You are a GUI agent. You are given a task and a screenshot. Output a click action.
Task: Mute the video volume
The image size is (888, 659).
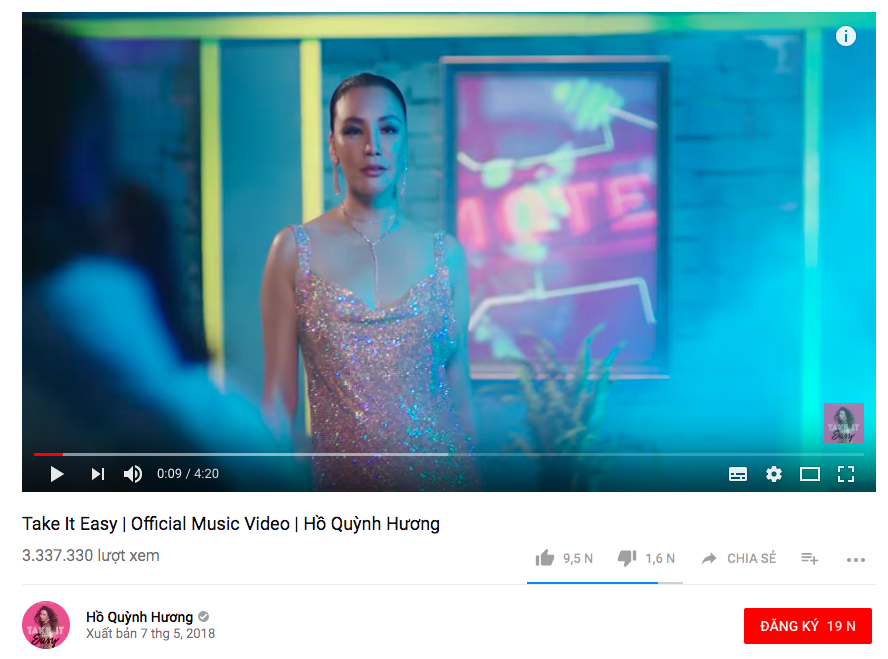(x=133, y=474)
